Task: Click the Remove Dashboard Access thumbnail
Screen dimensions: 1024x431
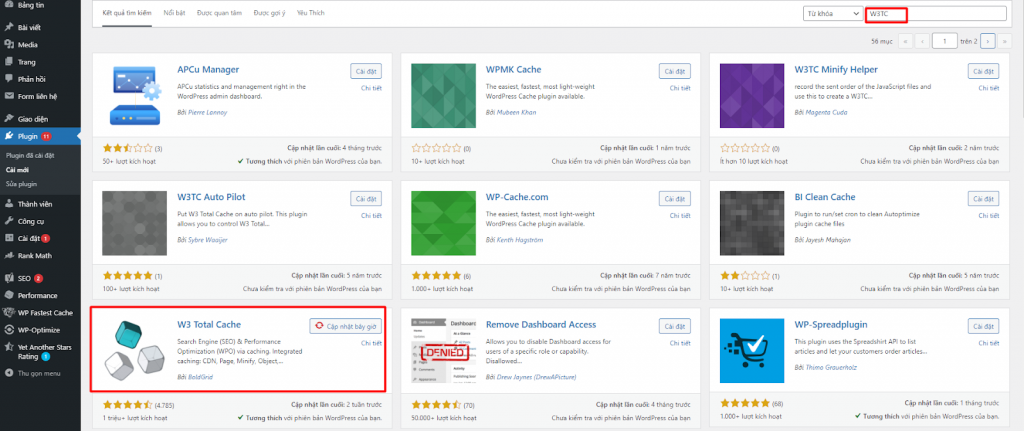Action: click(443, 351)
